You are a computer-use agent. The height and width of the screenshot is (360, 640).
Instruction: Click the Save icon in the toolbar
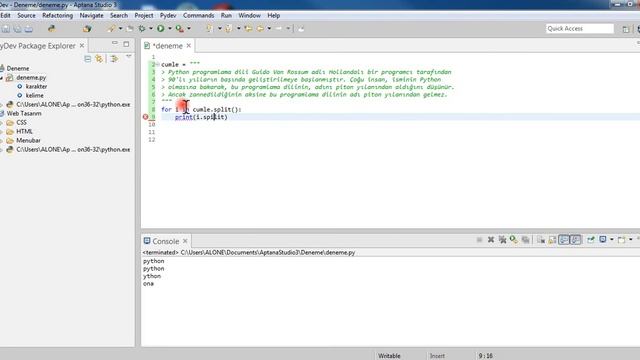(6, 29)
